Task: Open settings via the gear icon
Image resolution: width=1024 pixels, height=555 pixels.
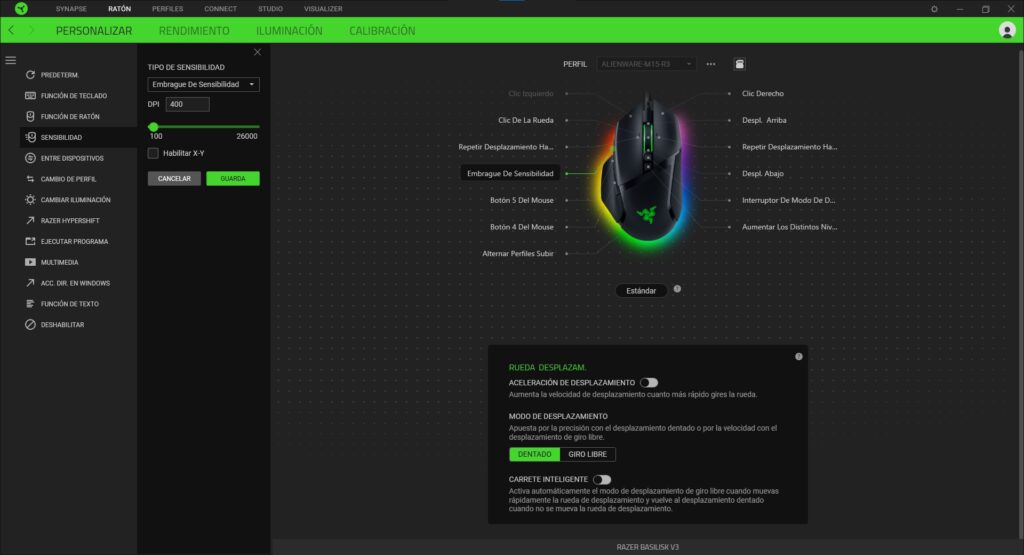Action: coord(934,9)
